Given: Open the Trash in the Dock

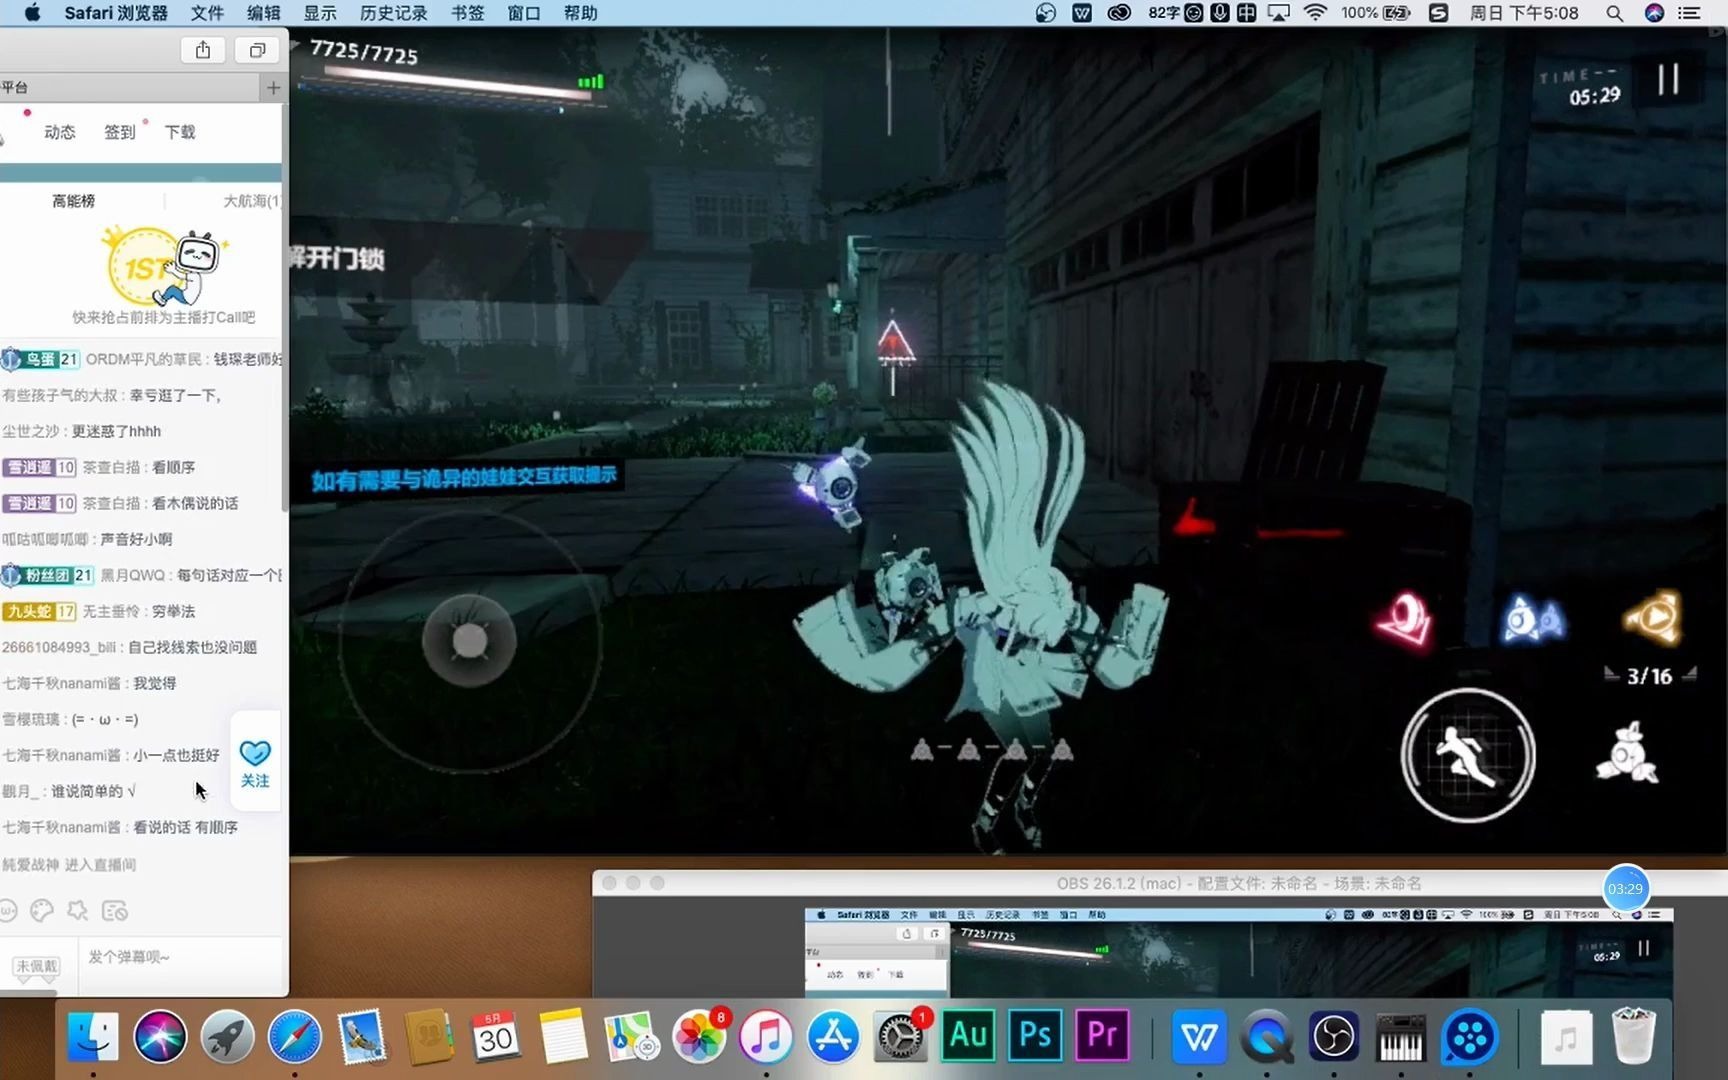Looking at the screenshot, I should click(x=1634, y=1036).
